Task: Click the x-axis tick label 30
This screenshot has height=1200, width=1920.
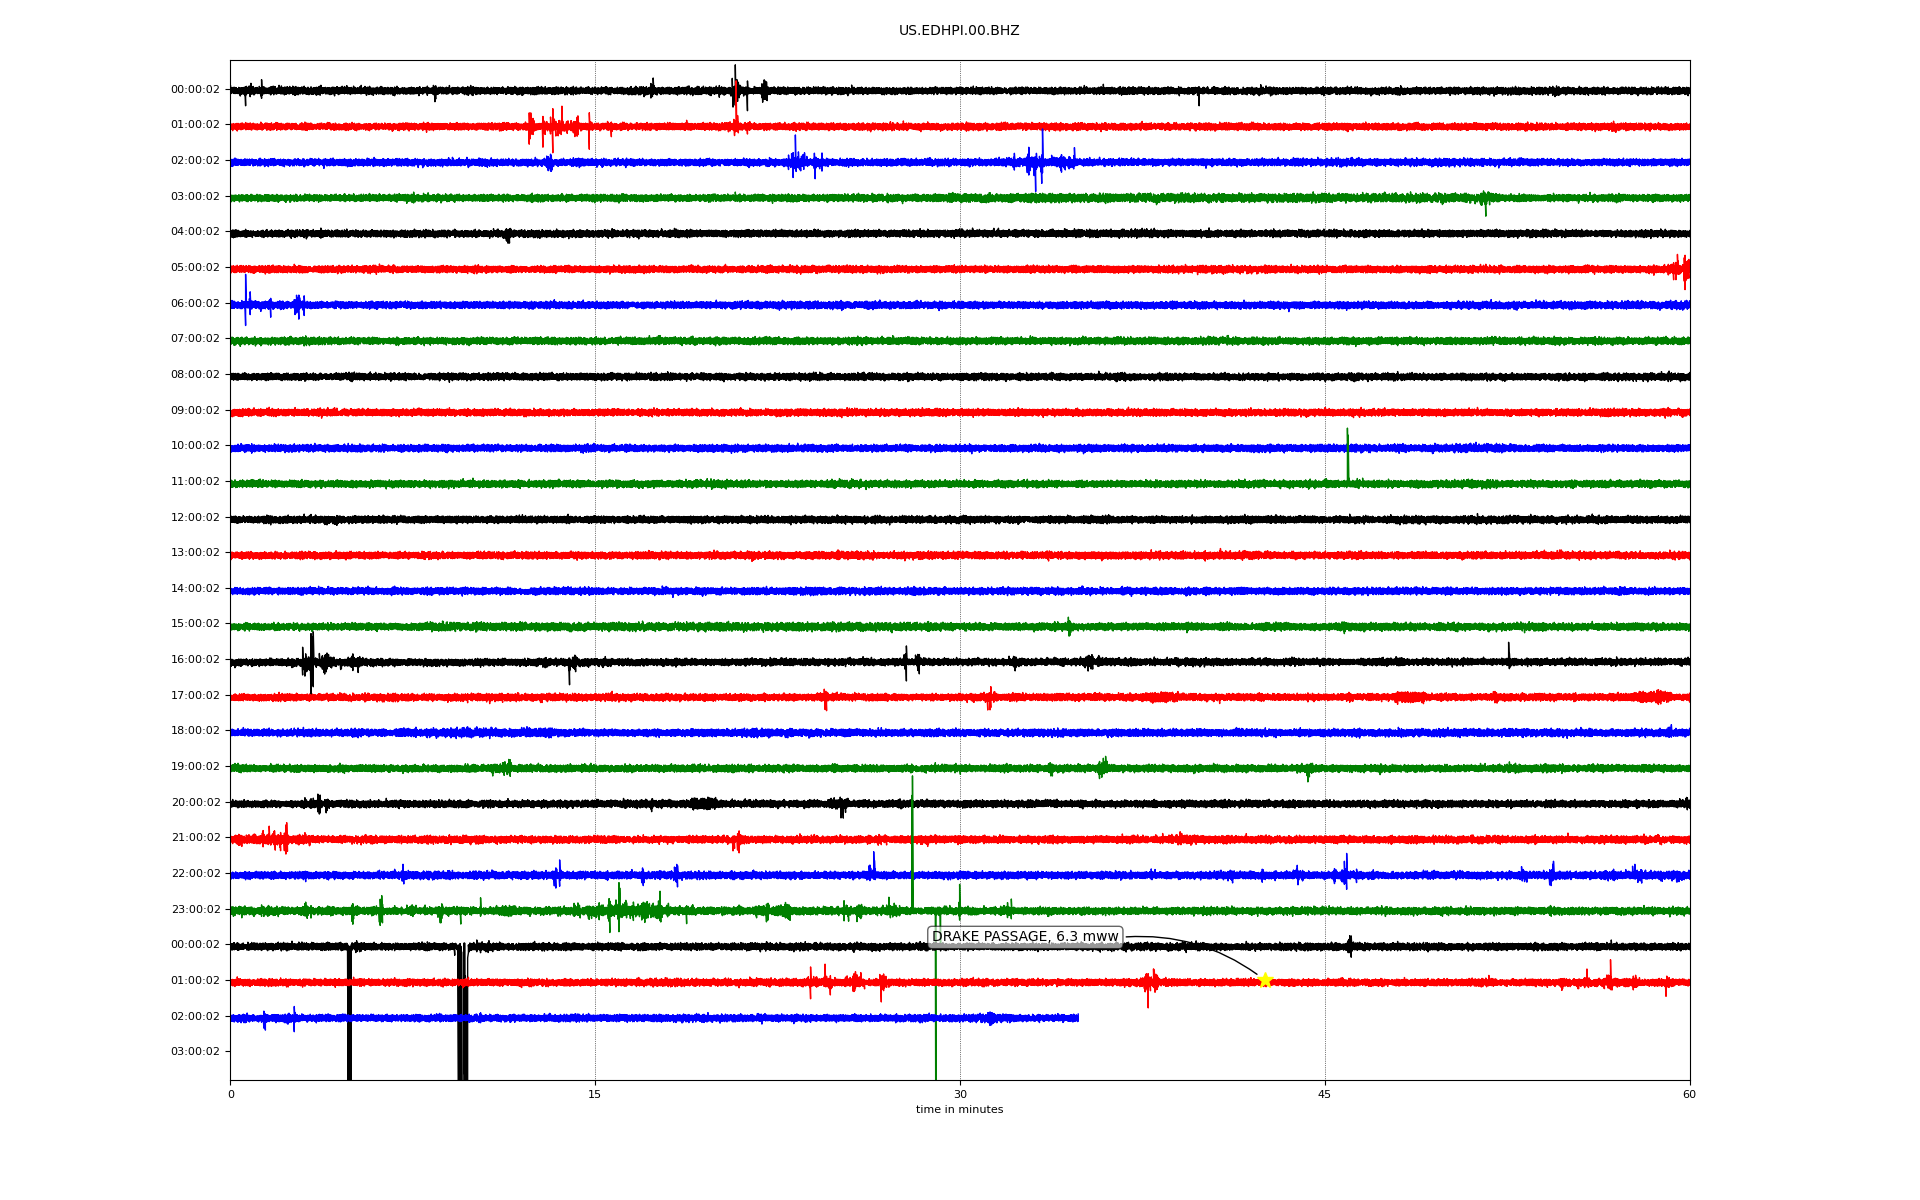Action: click(960, 1095)
